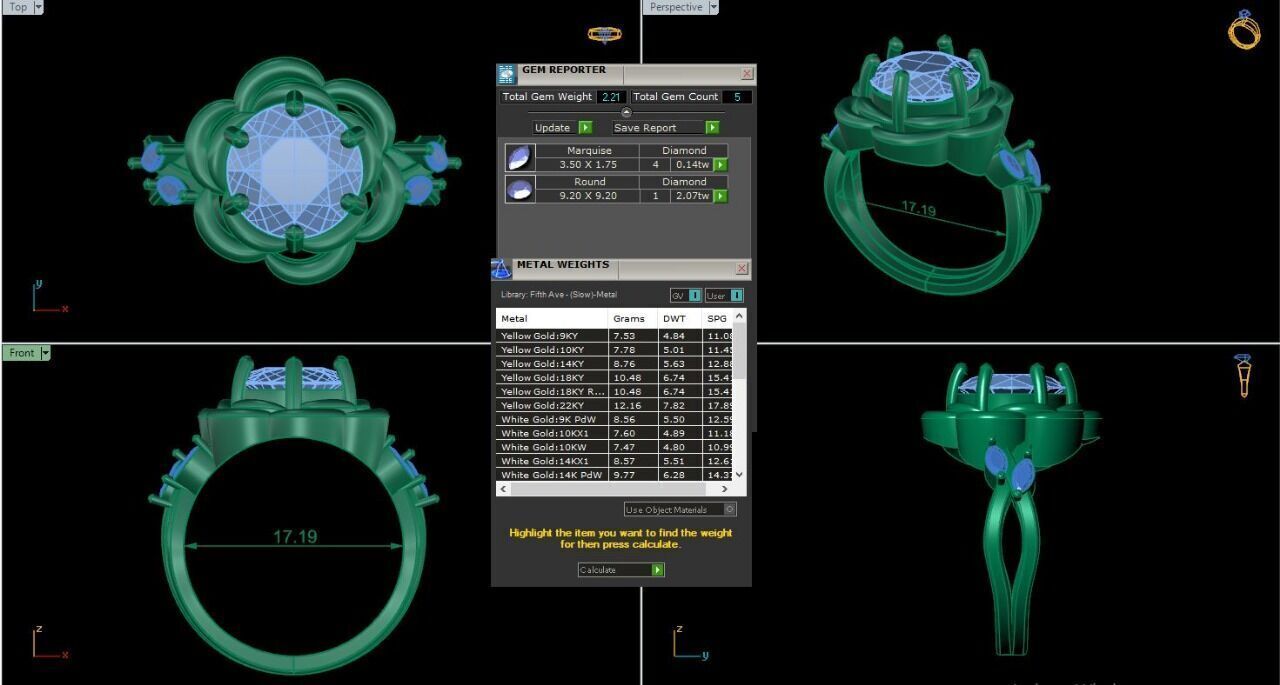Toggle Use Object Materials option

(680, 509)
